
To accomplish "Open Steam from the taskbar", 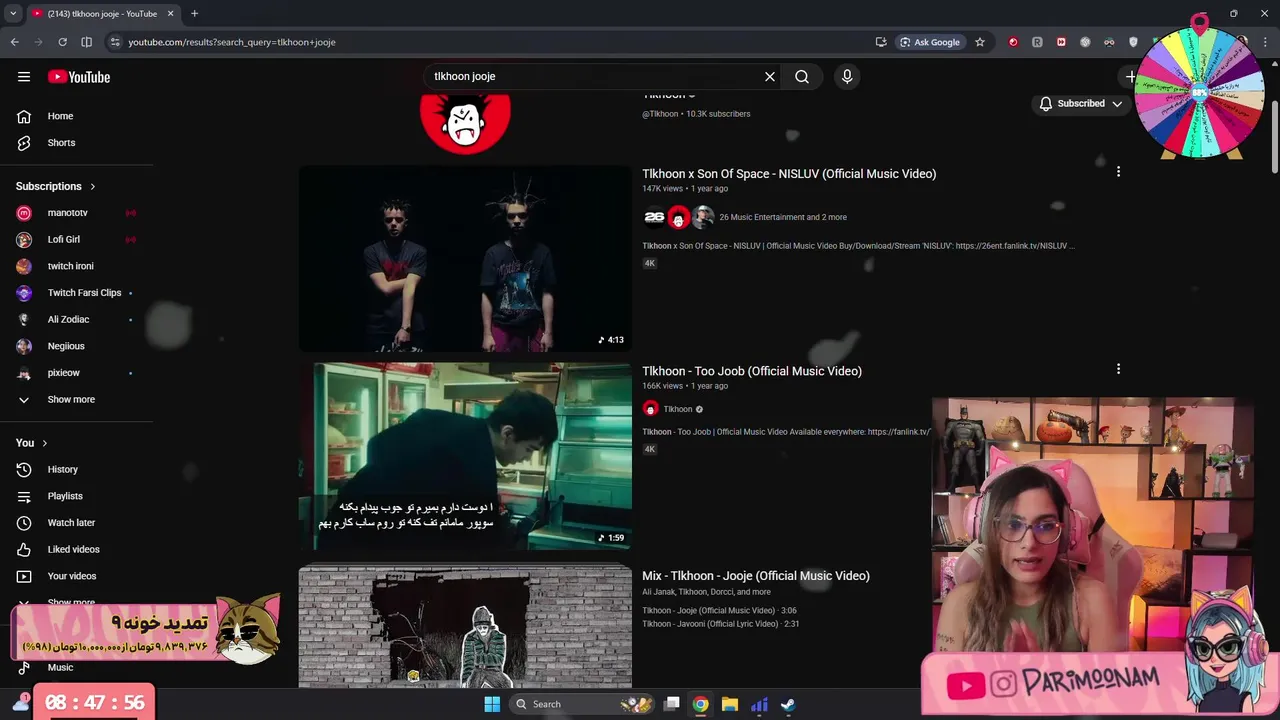I will point(788,704).
